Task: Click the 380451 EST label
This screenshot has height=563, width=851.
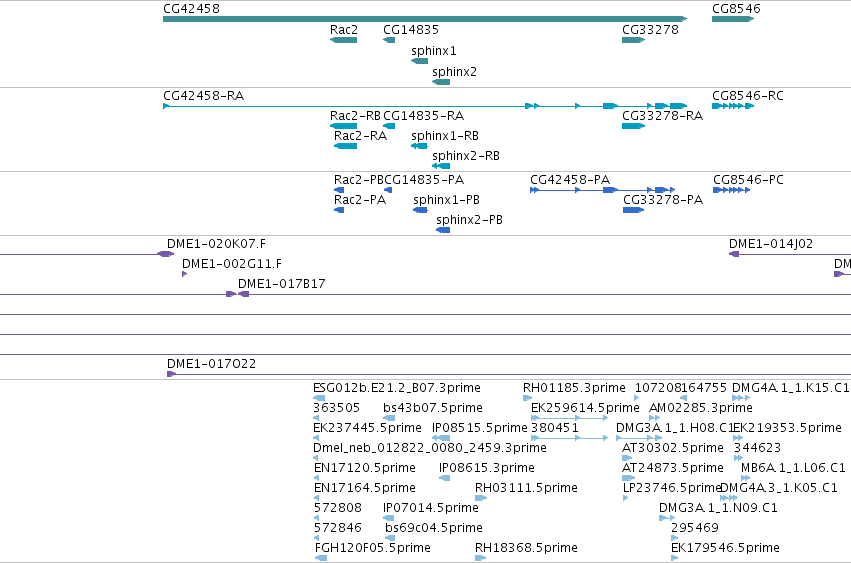Action: [x=555, y=428]
